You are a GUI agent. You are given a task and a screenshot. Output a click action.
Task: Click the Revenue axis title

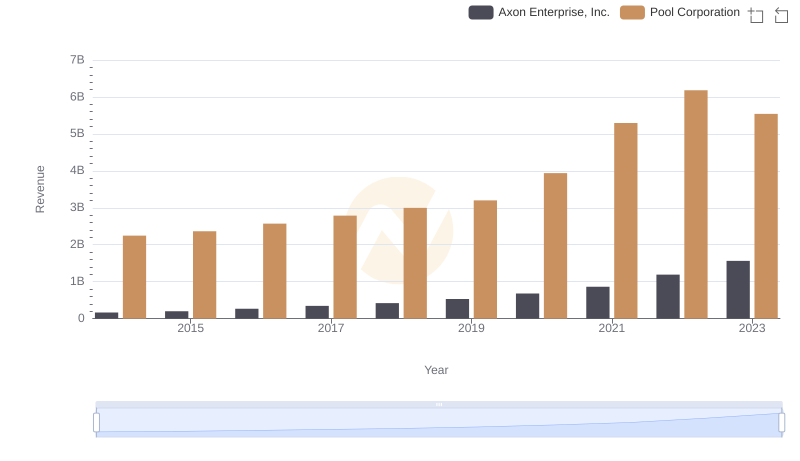point(40,189)
